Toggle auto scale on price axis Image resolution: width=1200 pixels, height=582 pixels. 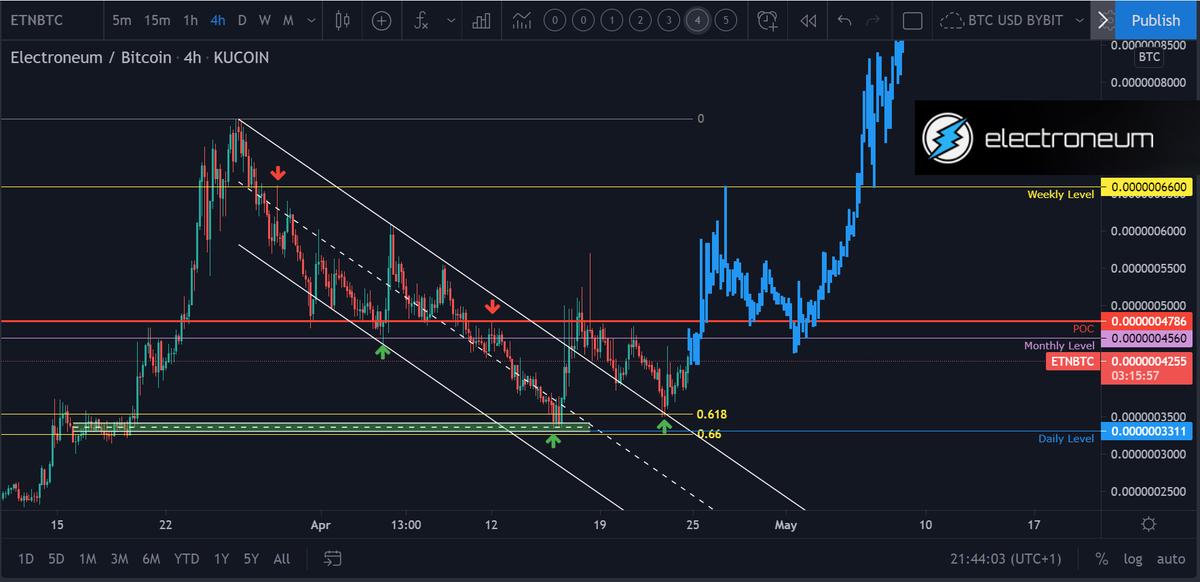point(1171,558)
